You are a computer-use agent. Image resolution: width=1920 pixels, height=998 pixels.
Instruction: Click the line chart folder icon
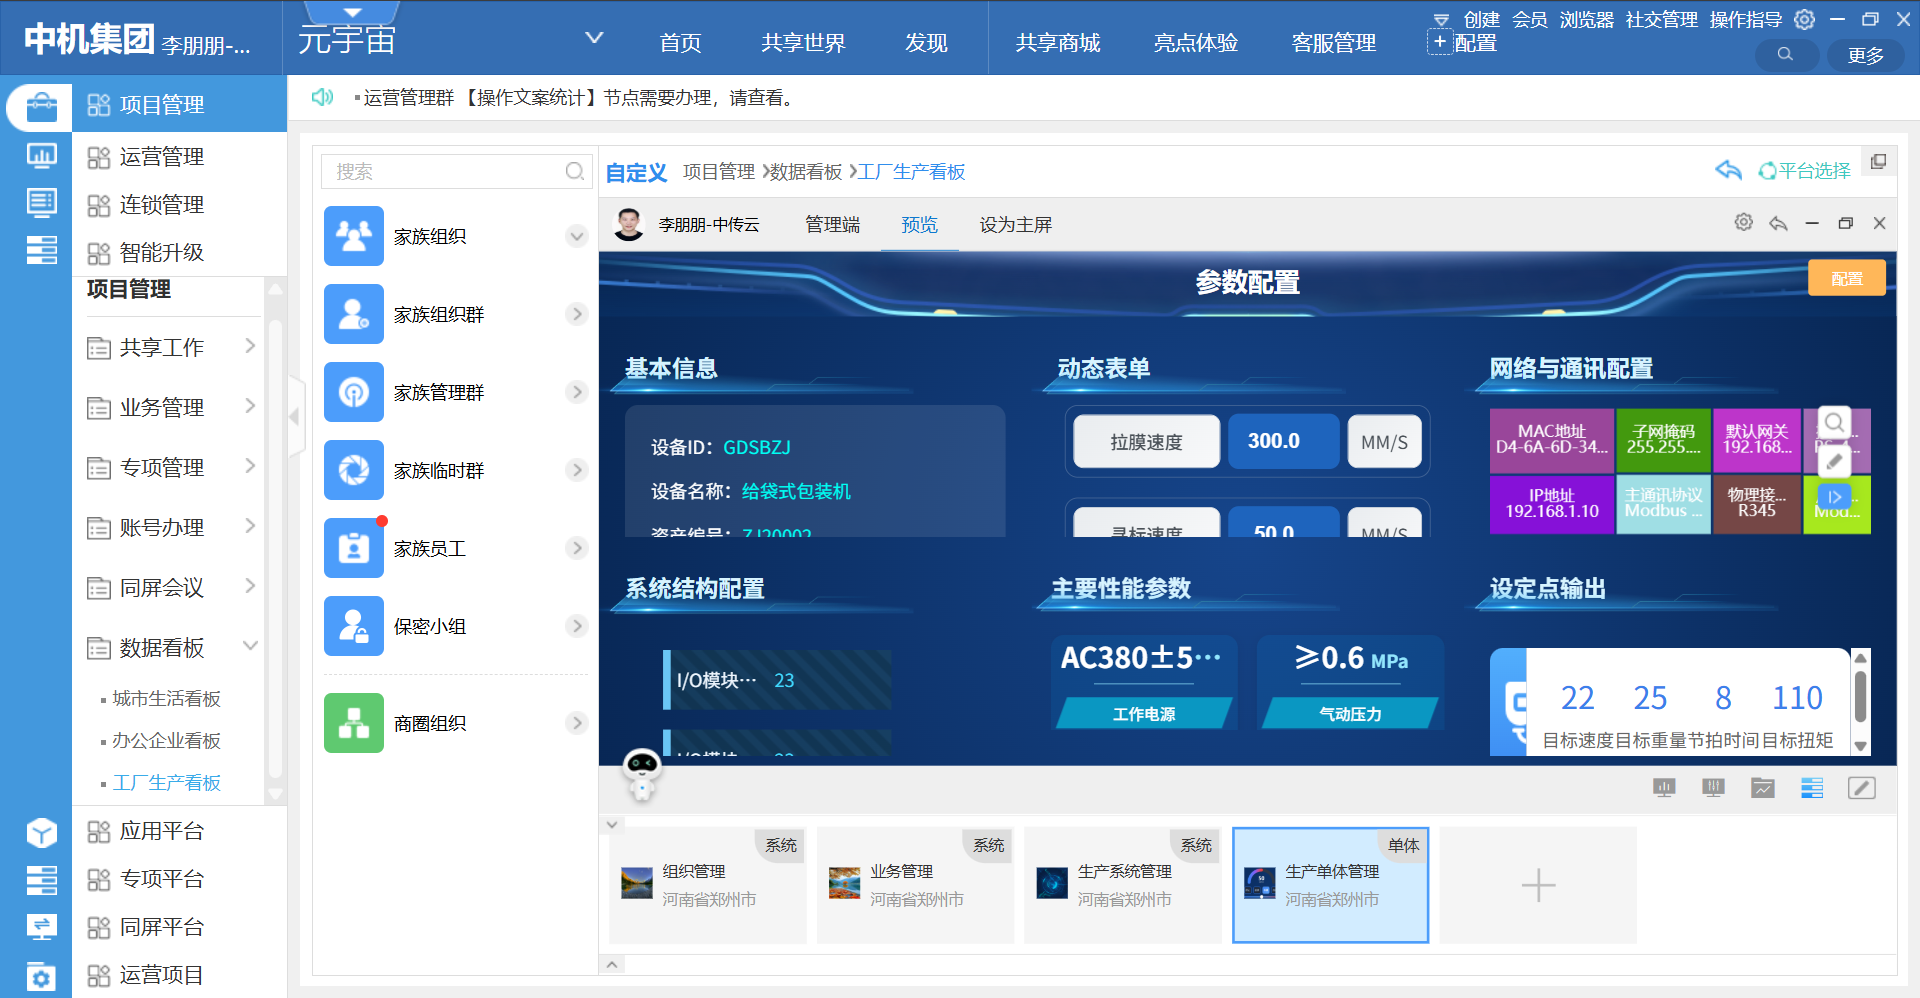[1762, 788]
